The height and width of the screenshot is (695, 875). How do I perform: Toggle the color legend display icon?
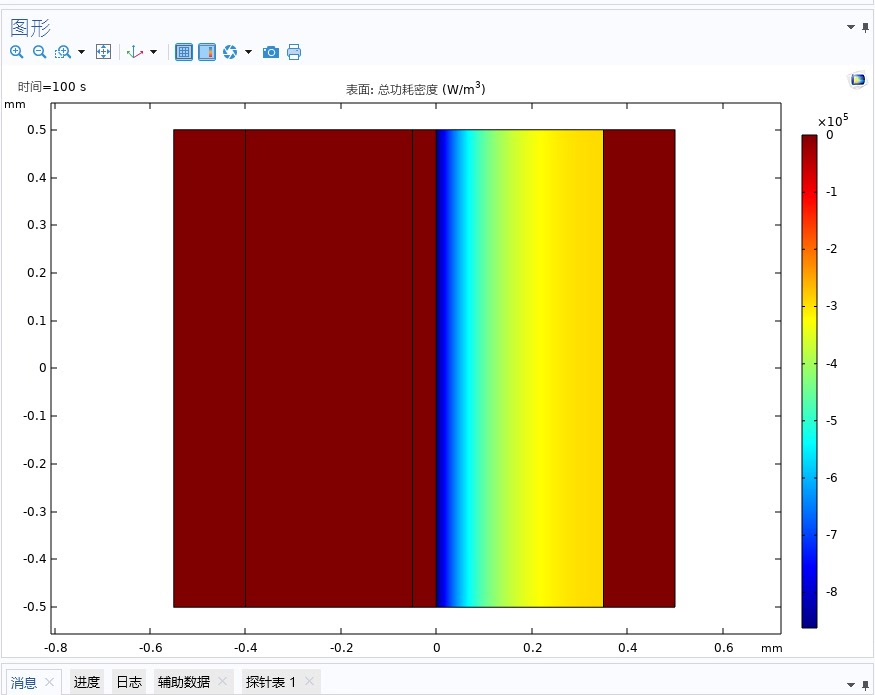pyautogui.click(x=207, y=52)
